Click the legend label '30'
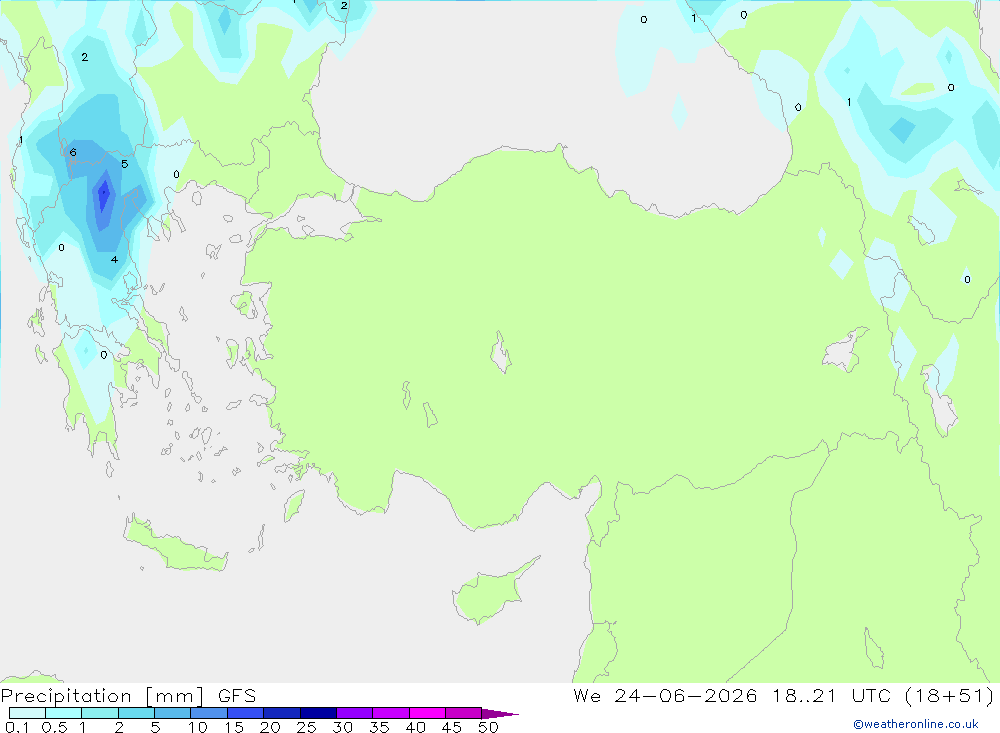 coord(343,727)
